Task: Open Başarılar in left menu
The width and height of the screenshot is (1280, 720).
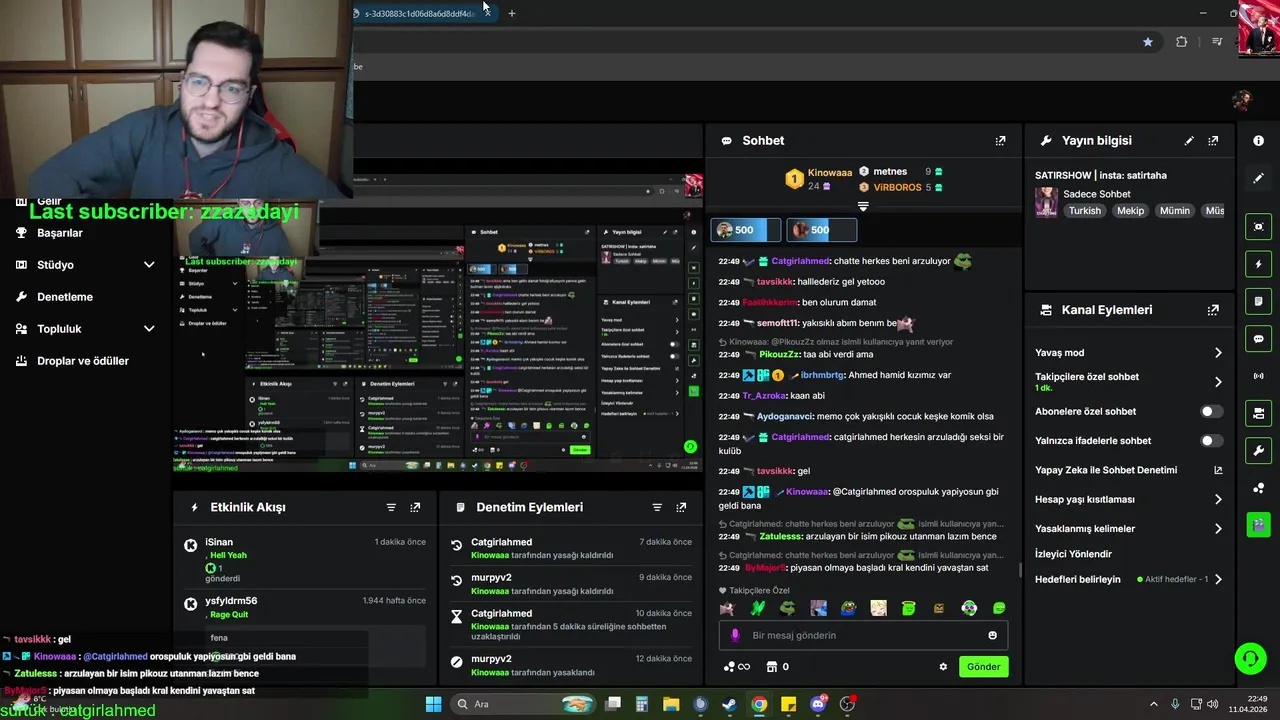Action: click(x=59, y=233)
